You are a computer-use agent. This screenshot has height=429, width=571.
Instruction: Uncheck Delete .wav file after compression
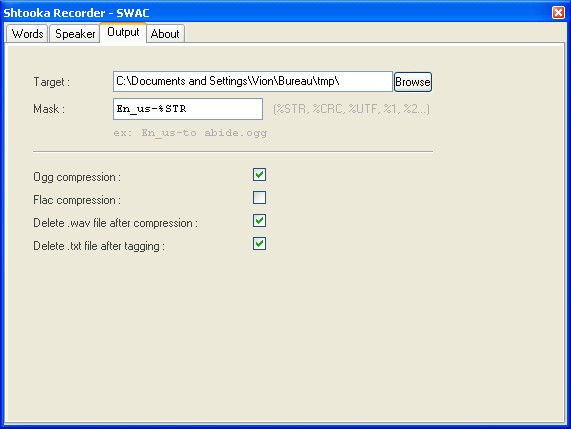point(259,221)
